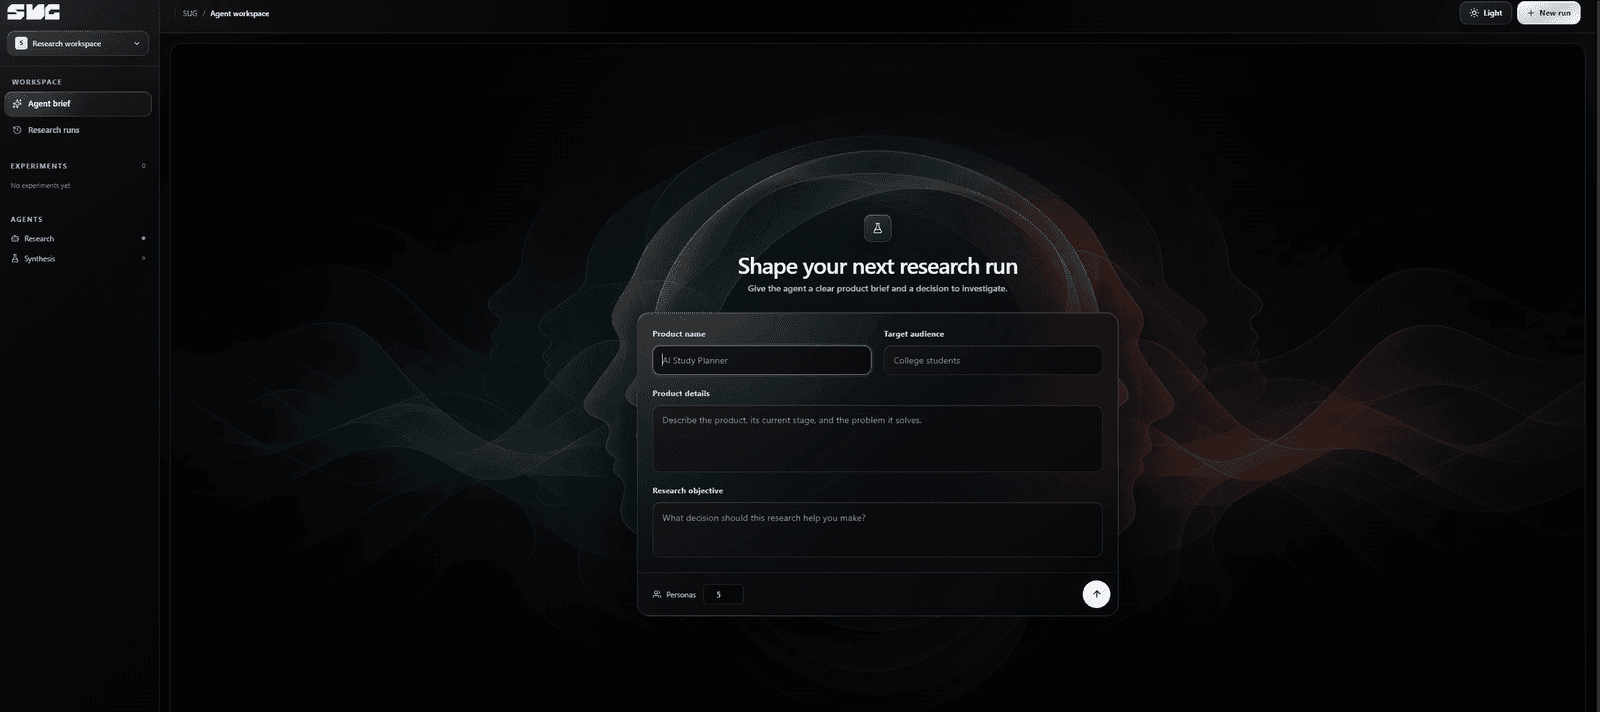Screen dimensions: 1600x712
Task: Click the Agent brief sparkle icon
Action: click(17, 104)
